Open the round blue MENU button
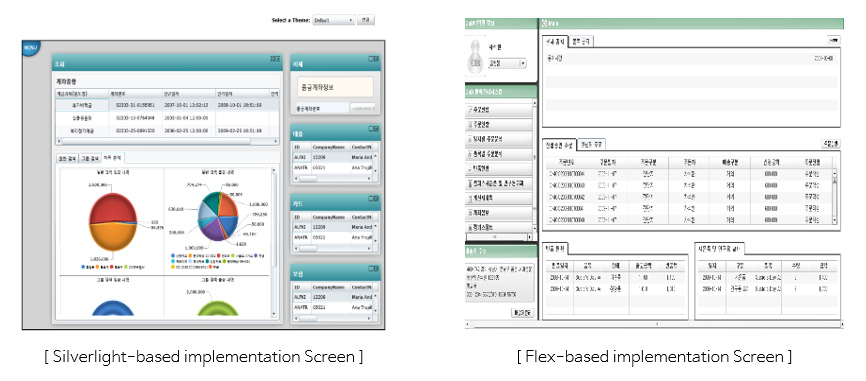This screenshot has height=381, width=866. click(x=30, y=48)
